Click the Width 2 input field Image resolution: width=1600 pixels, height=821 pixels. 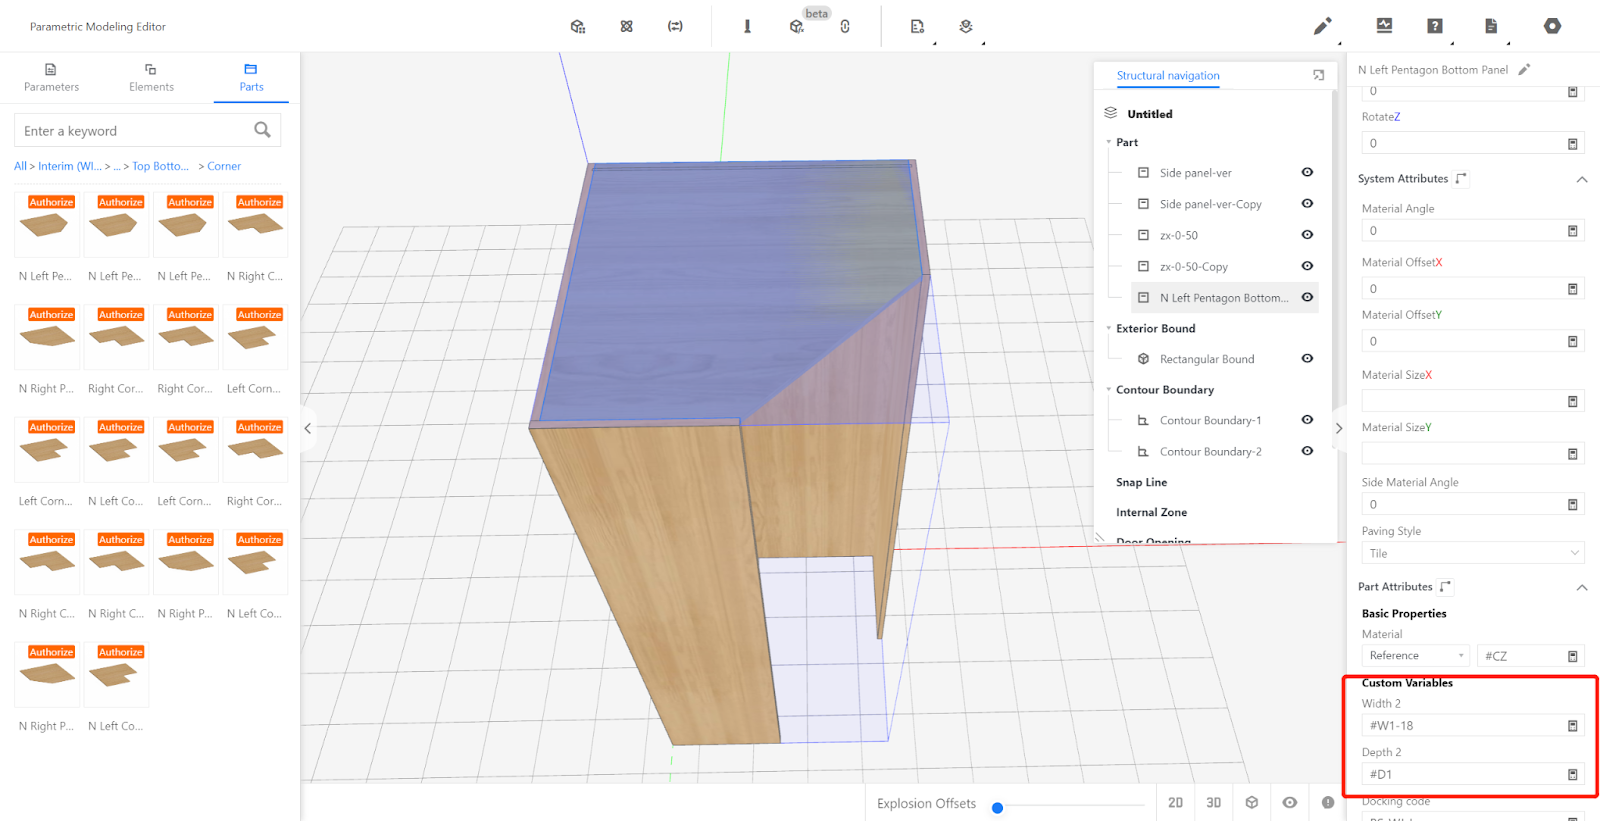coord(1462,726)
